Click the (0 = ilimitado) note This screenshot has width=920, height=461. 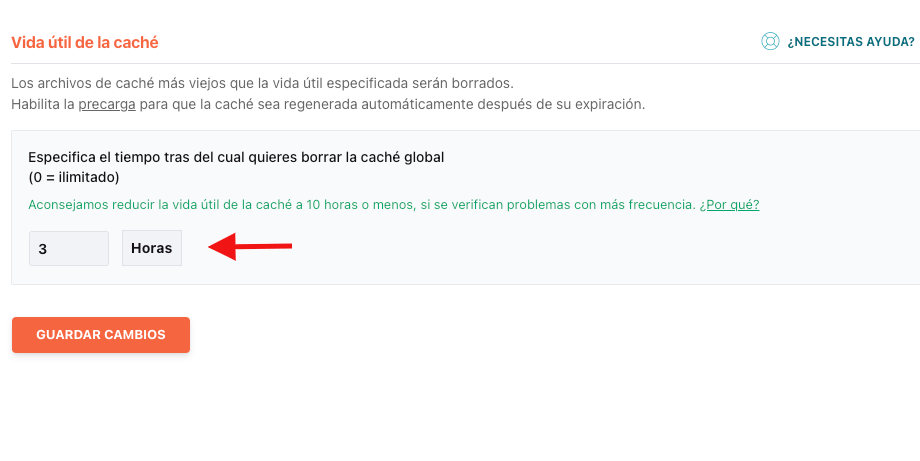74,177
